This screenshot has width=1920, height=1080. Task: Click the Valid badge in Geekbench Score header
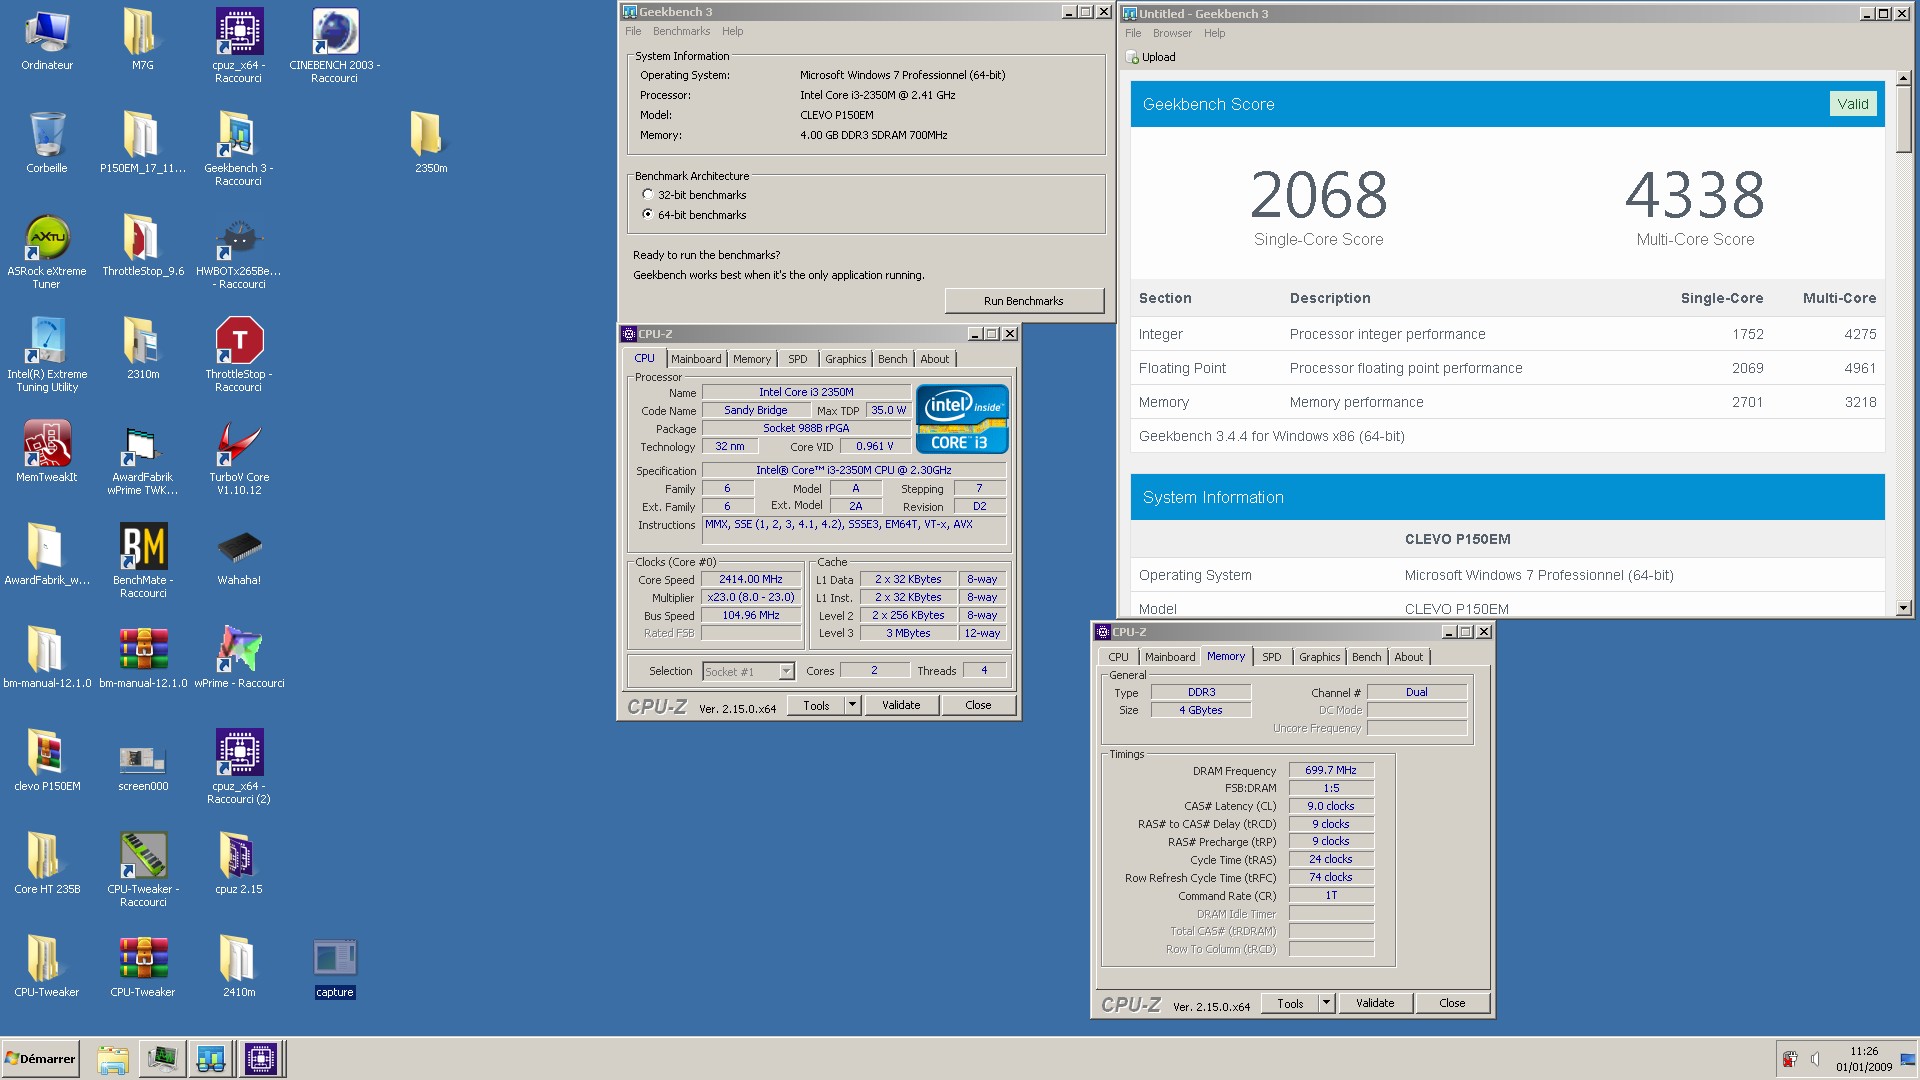(1853, 104)
